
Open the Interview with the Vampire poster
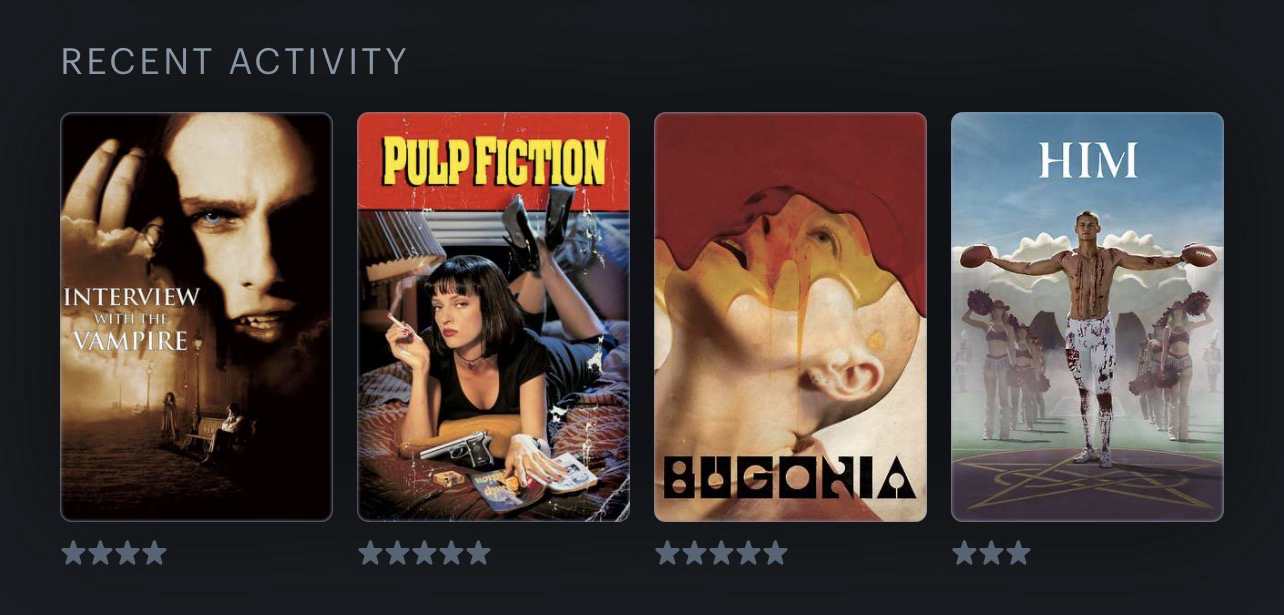[x=196, y=317]
